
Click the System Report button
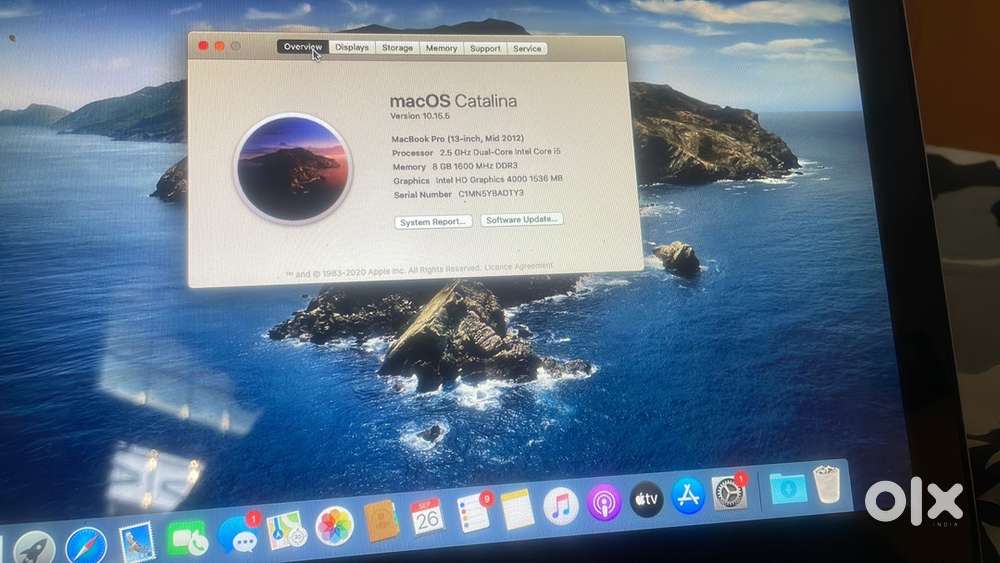pyautogui.click(x=433, y=221)
